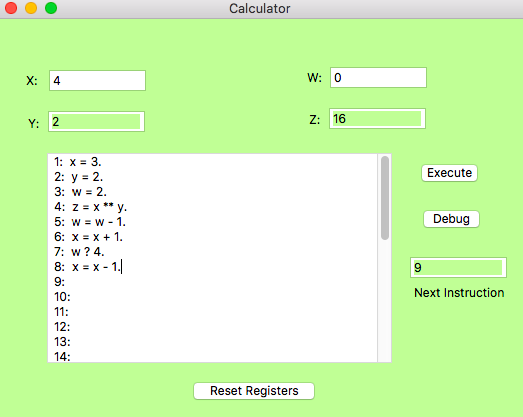Close the Calculator window with red button
Viewport: 523px width, 417px height.
(x=11, y=8)
